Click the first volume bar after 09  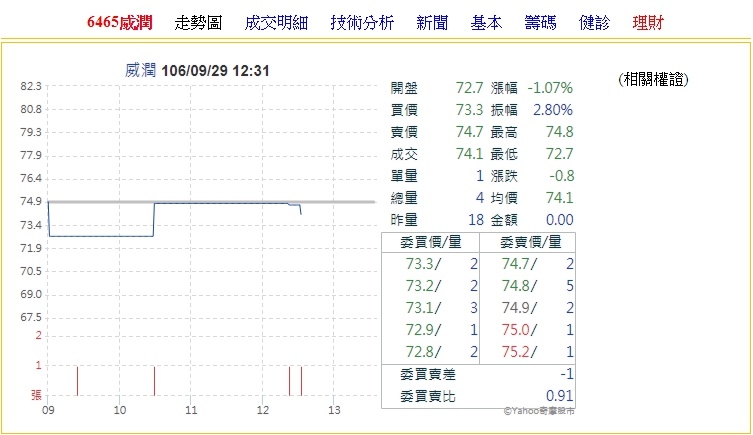click(77, 381)
